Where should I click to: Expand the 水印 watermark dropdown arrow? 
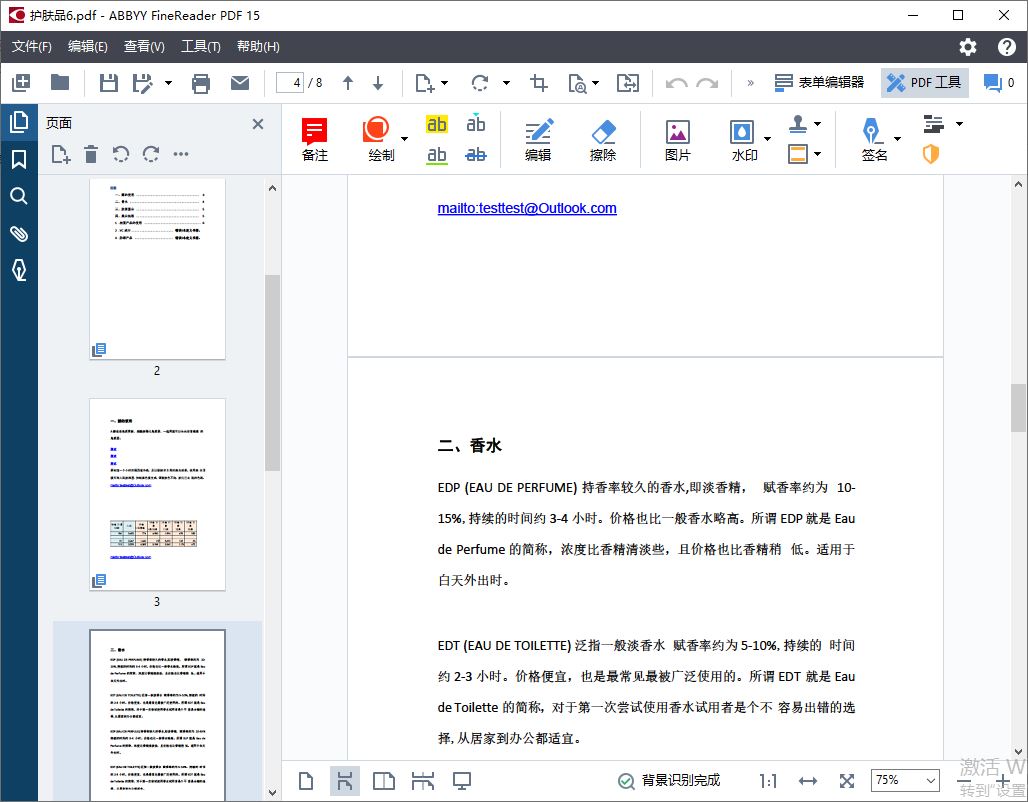(767, 138)
